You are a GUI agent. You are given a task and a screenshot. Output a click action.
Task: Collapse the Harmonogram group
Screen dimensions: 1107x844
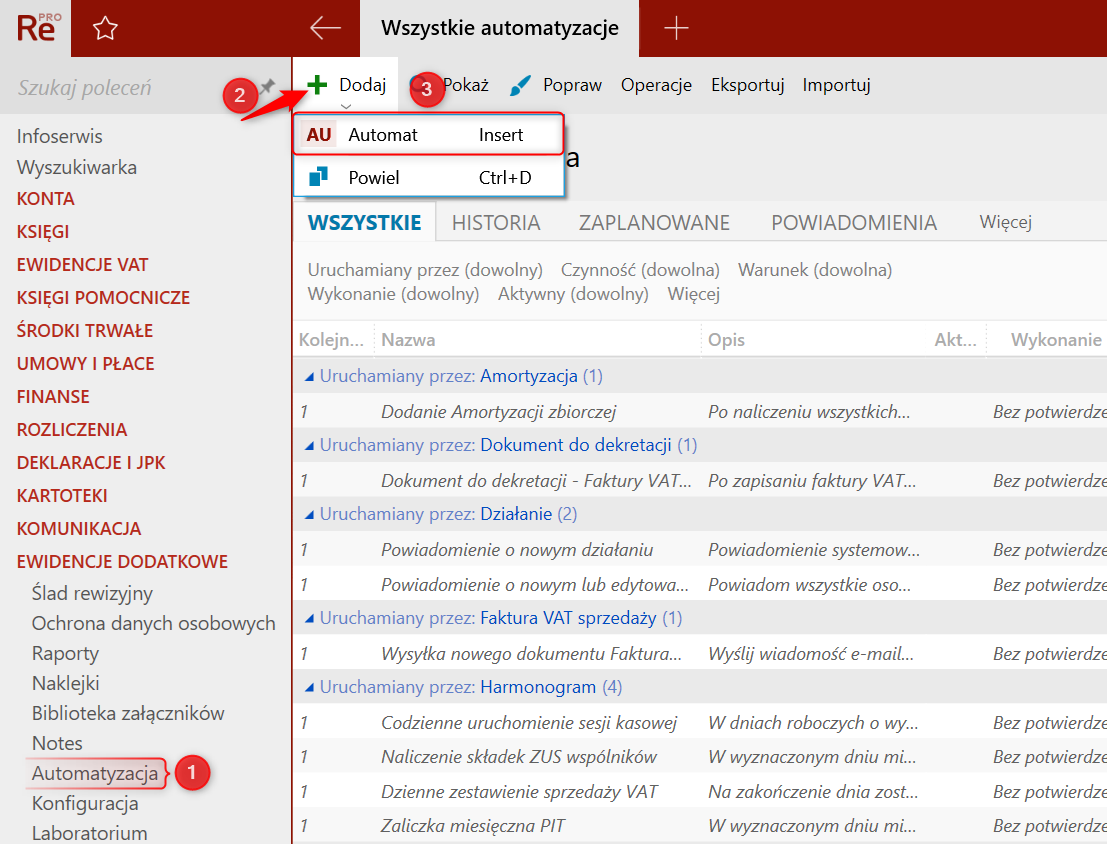tap(309, 687)
